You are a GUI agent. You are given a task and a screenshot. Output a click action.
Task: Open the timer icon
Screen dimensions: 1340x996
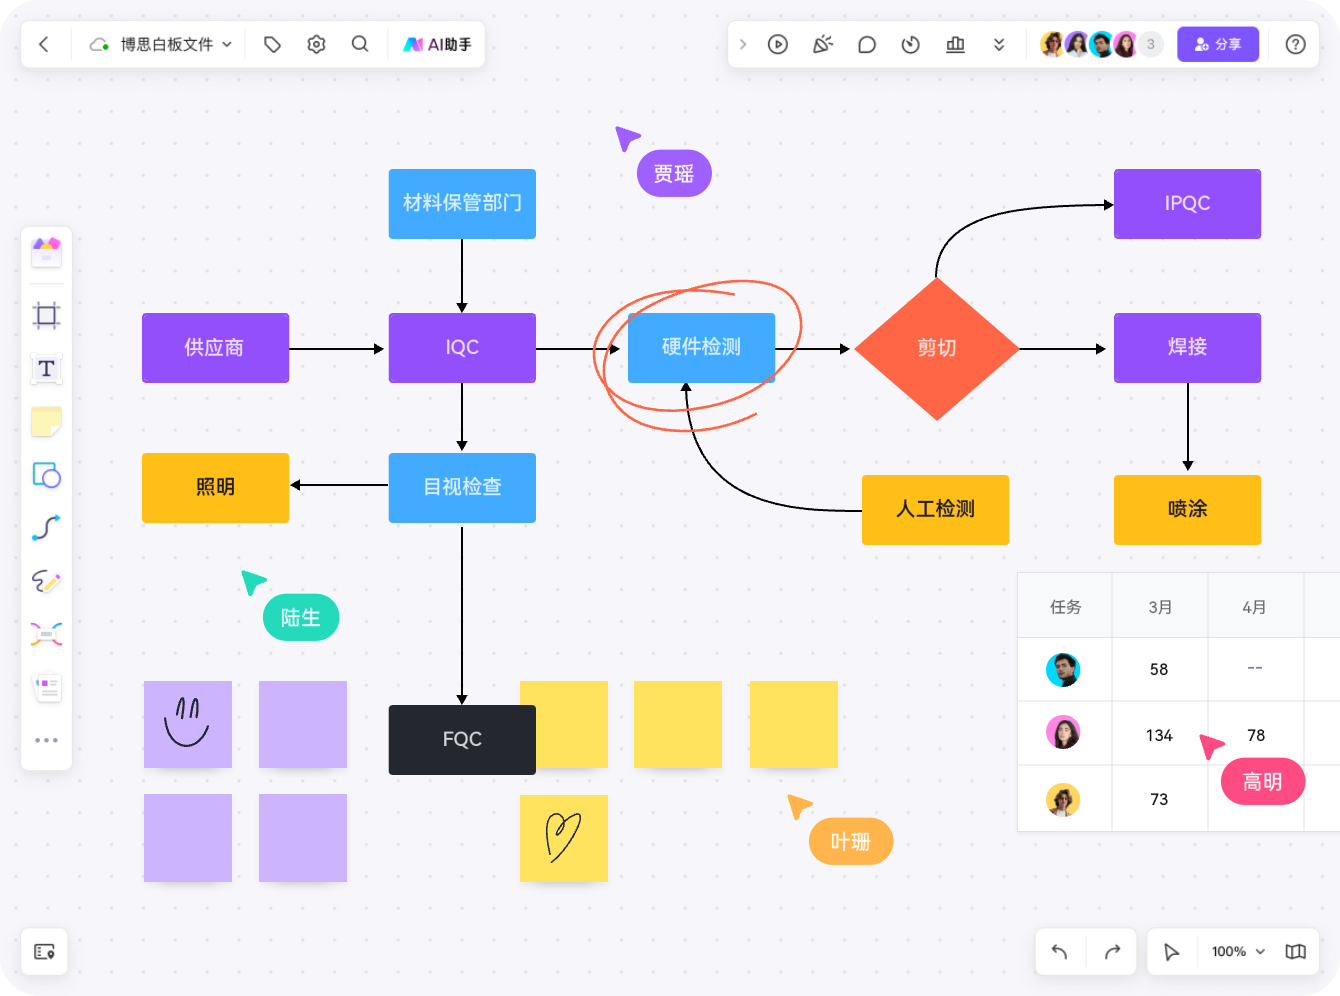point(911,44)
